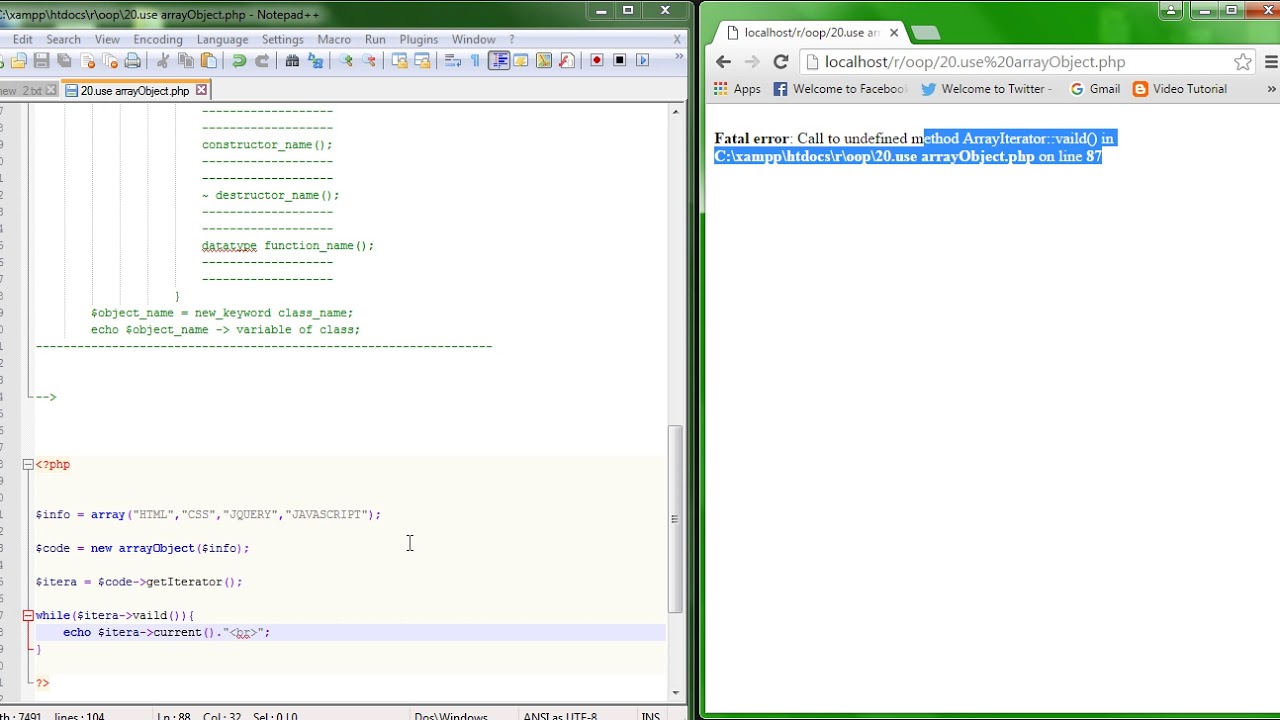
Task: Save all files via toolbar icon
Action: point(64,60)
